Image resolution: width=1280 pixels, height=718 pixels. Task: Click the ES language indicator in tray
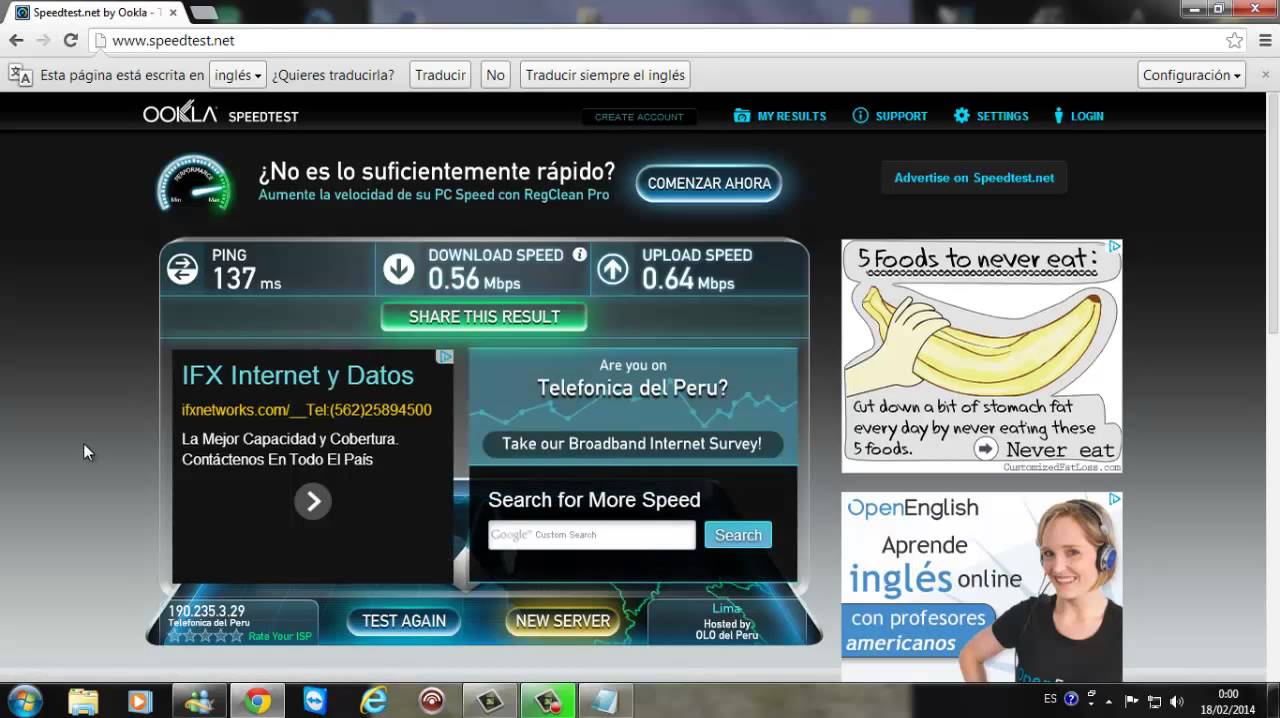click(x=1050, y=699)
